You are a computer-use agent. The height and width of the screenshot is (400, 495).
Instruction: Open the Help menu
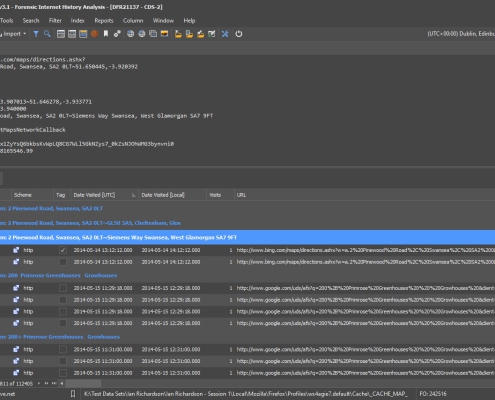(x=189, y=21)
